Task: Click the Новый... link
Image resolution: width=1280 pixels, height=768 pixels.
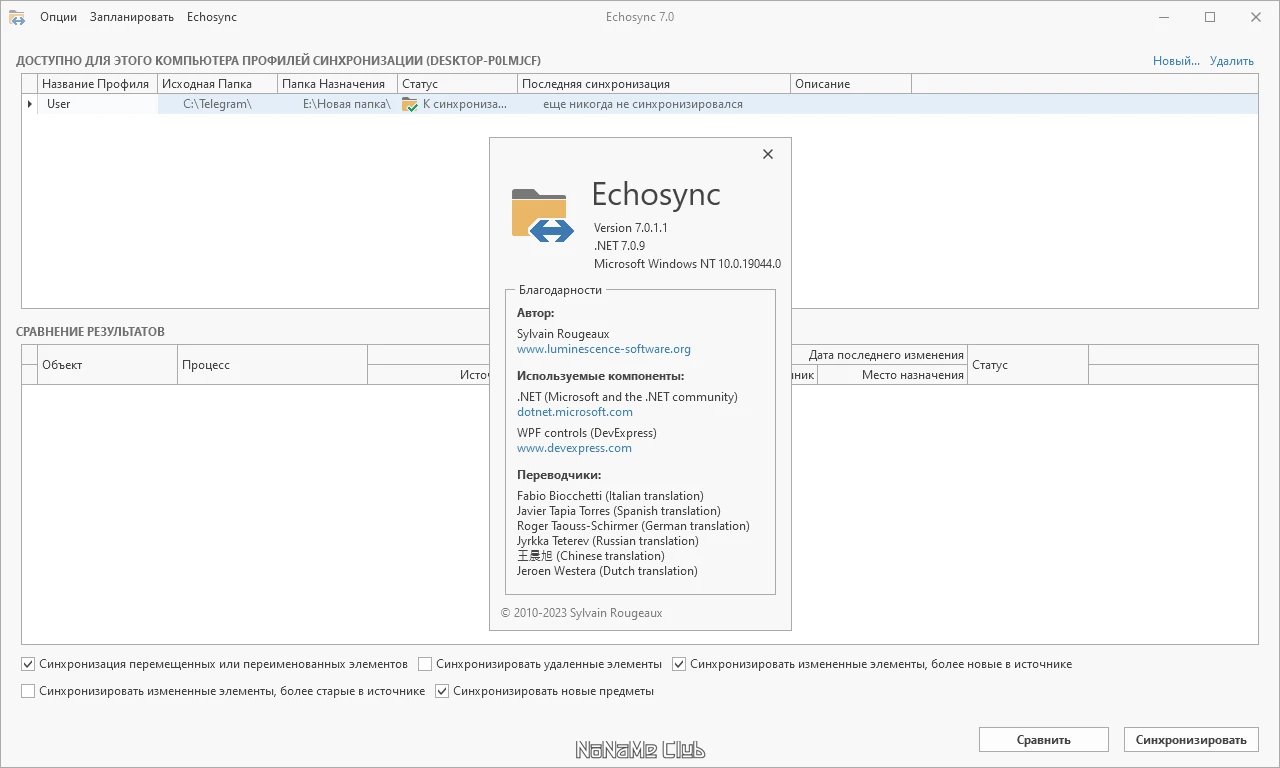Action: (1176, 61)
